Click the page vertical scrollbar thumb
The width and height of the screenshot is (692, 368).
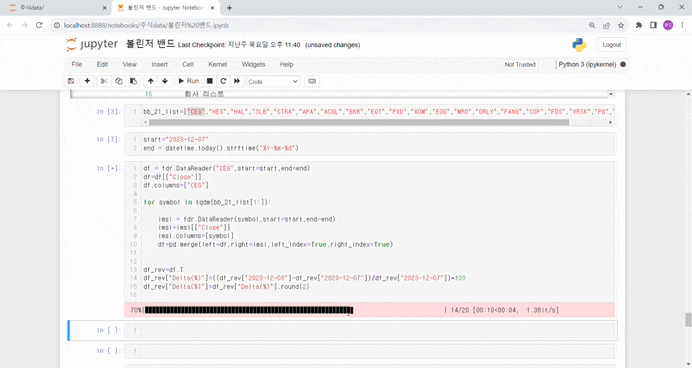pyautogui.click(x=688, y=320)
